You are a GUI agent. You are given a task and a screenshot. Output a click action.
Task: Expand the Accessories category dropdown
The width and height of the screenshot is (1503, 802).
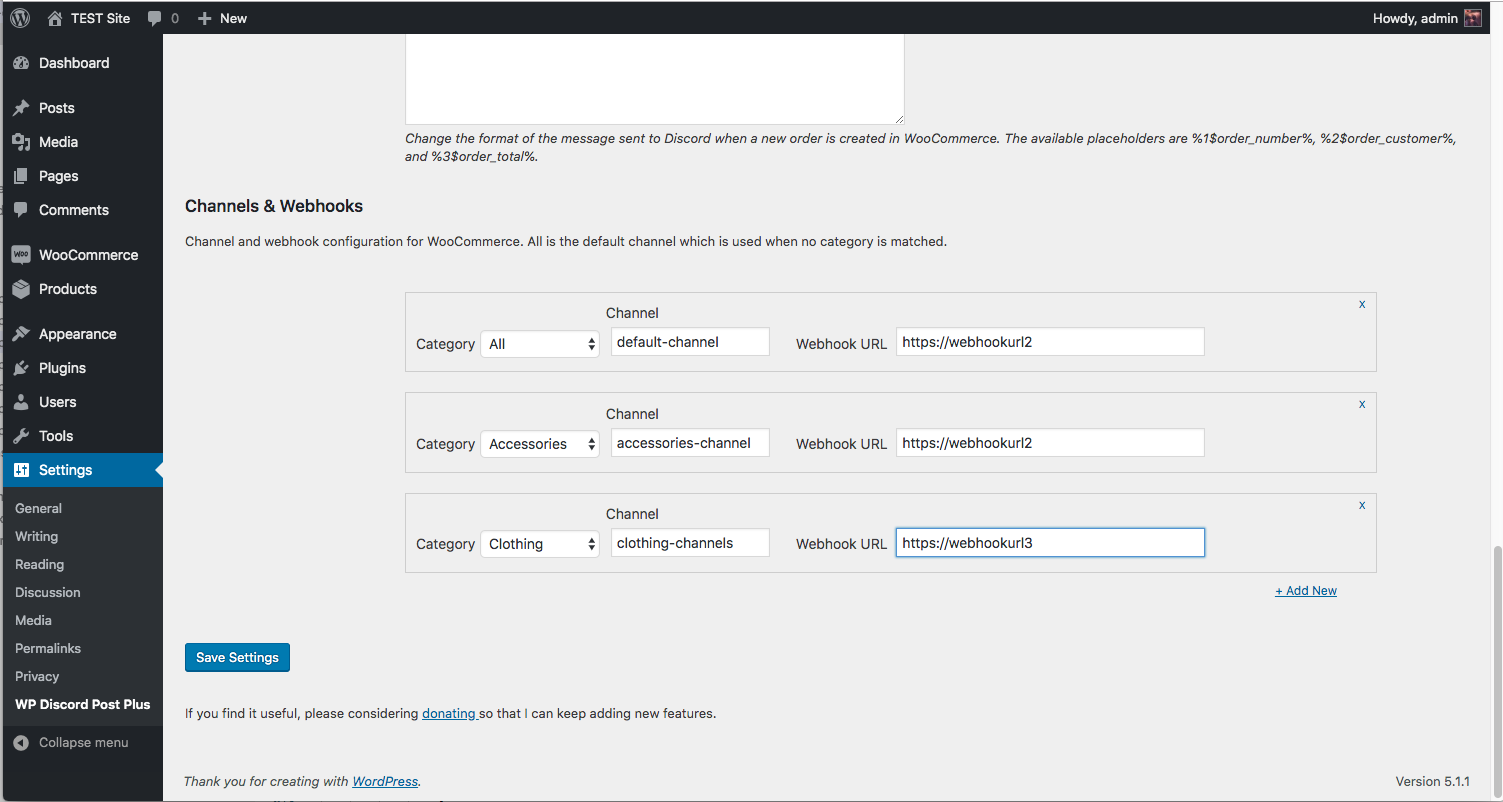540,444
